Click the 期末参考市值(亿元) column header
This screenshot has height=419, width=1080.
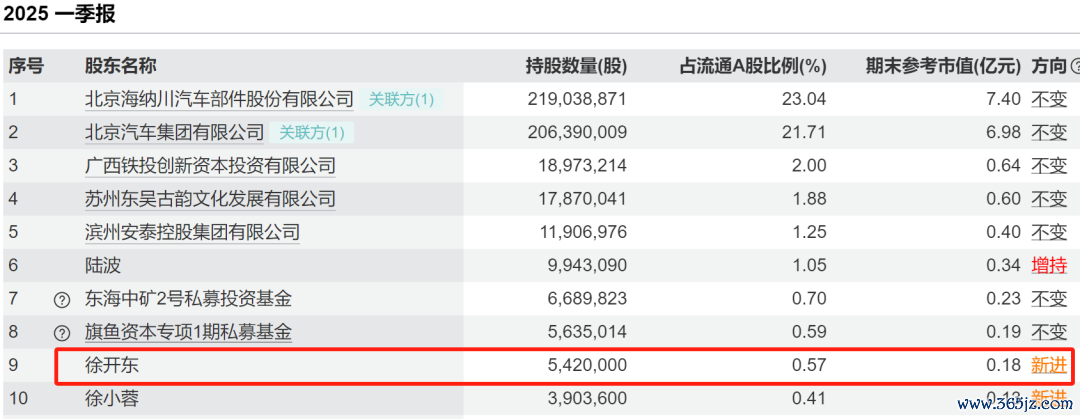point(943,66)
